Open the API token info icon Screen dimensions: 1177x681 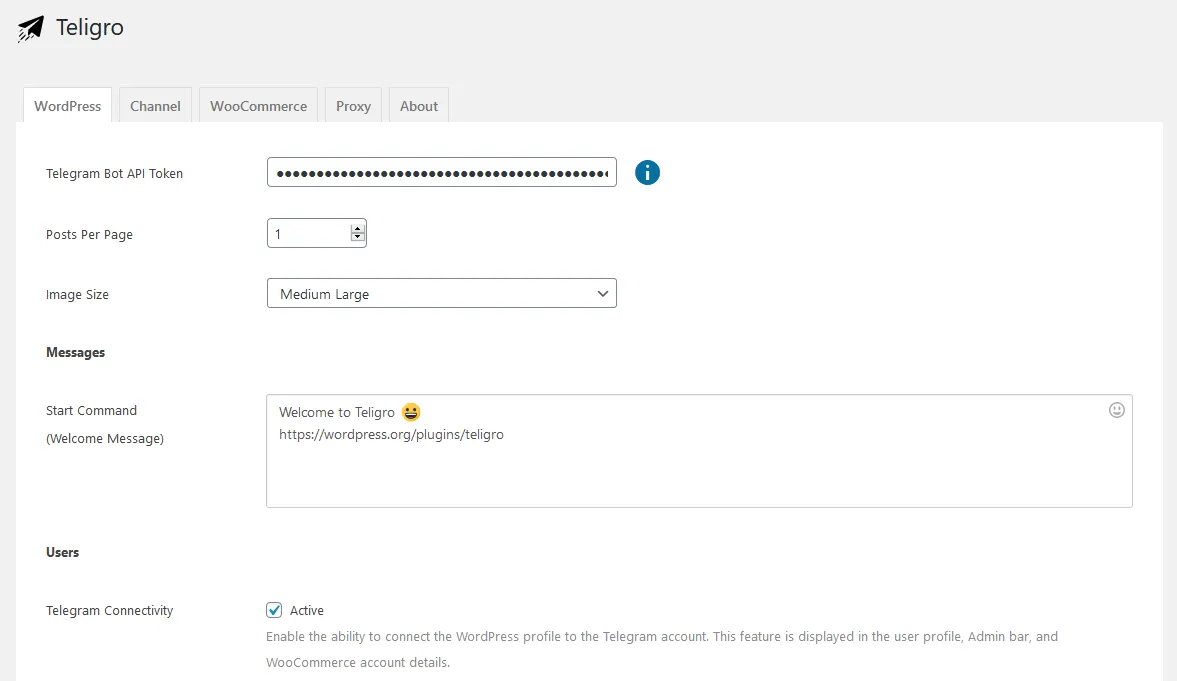pos(647,173)
